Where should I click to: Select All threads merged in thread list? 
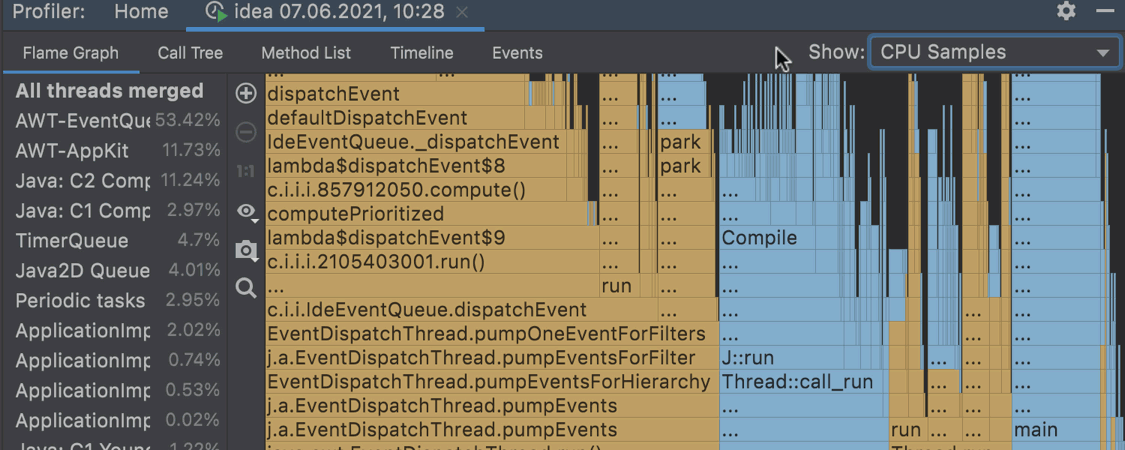coord(110,91)
